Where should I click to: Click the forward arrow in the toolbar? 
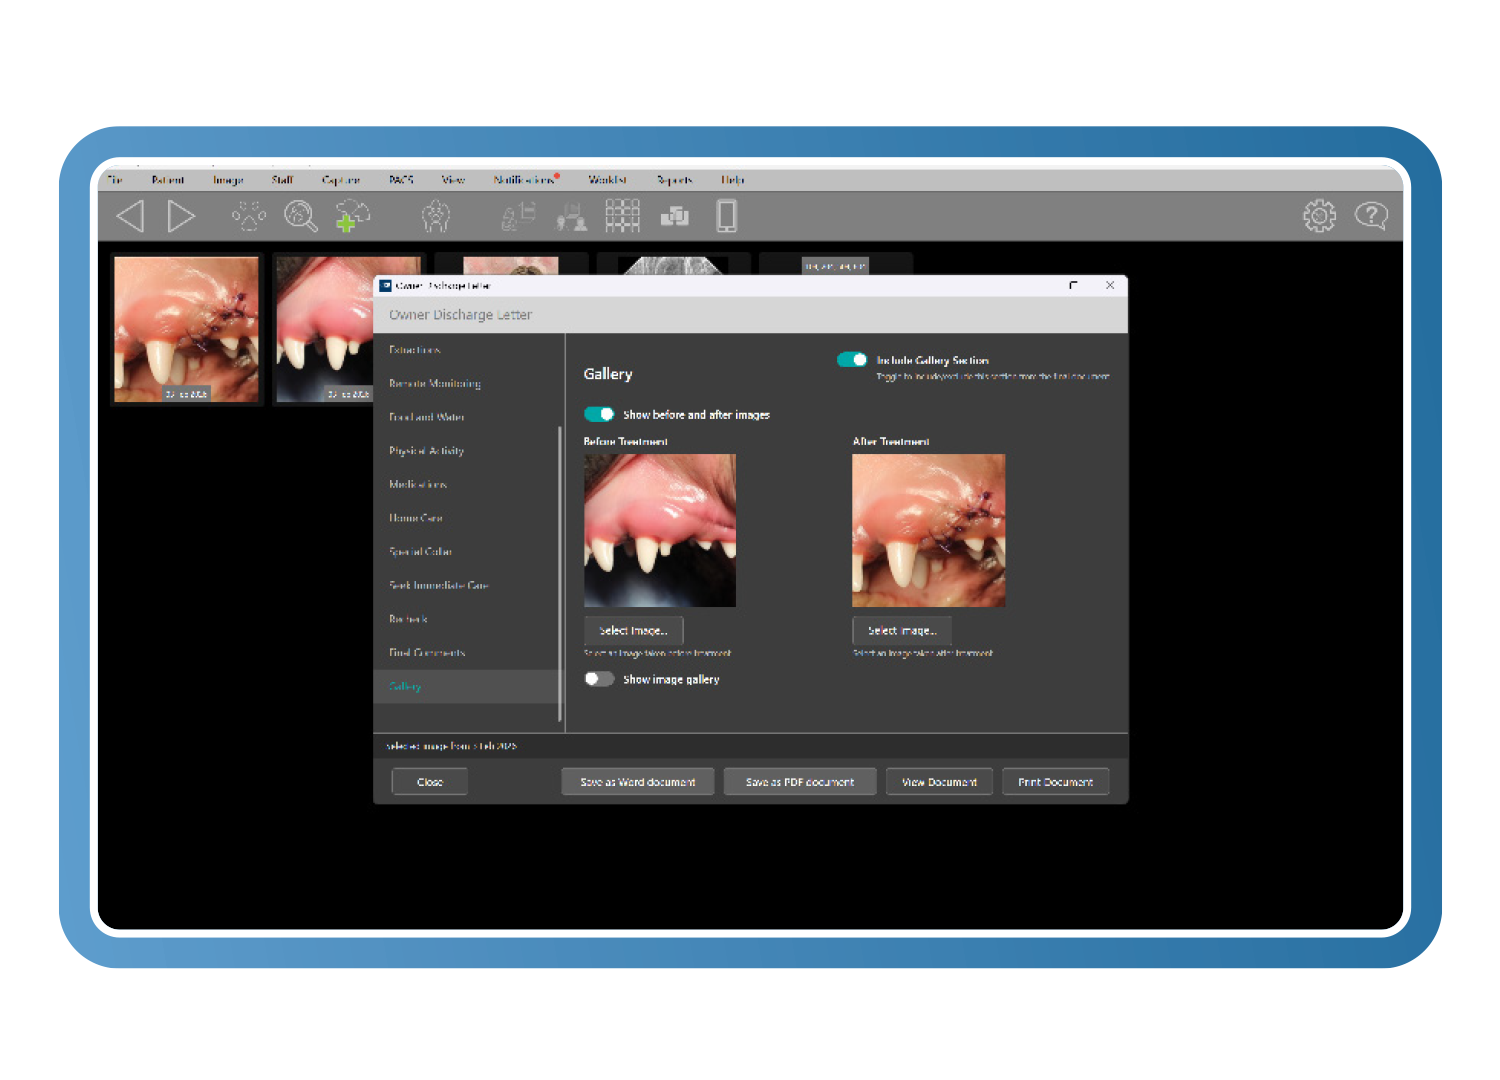click(181, 216)
